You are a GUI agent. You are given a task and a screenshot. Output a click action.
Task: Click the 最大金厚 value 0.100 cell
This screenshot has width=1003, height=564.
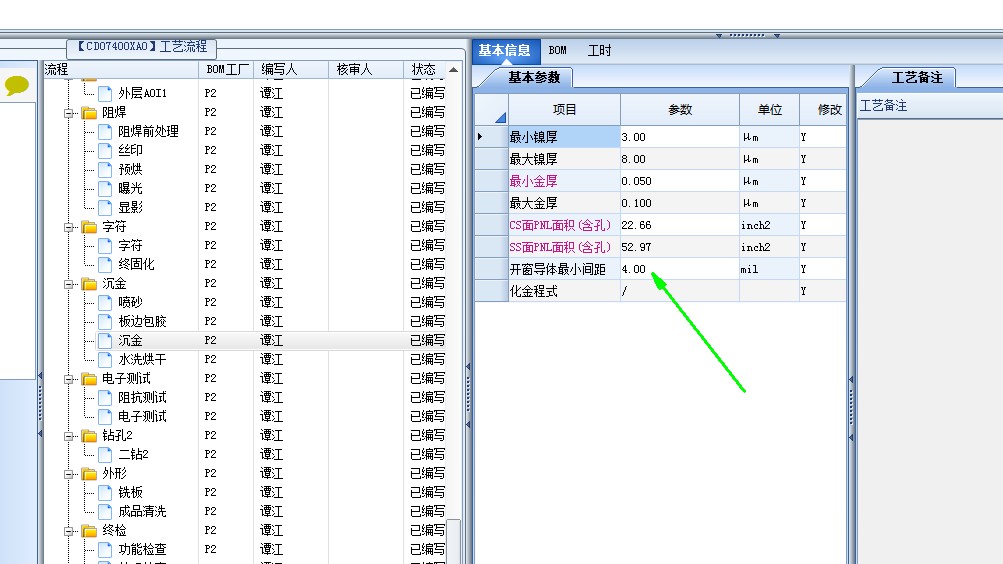click(680, 203)
